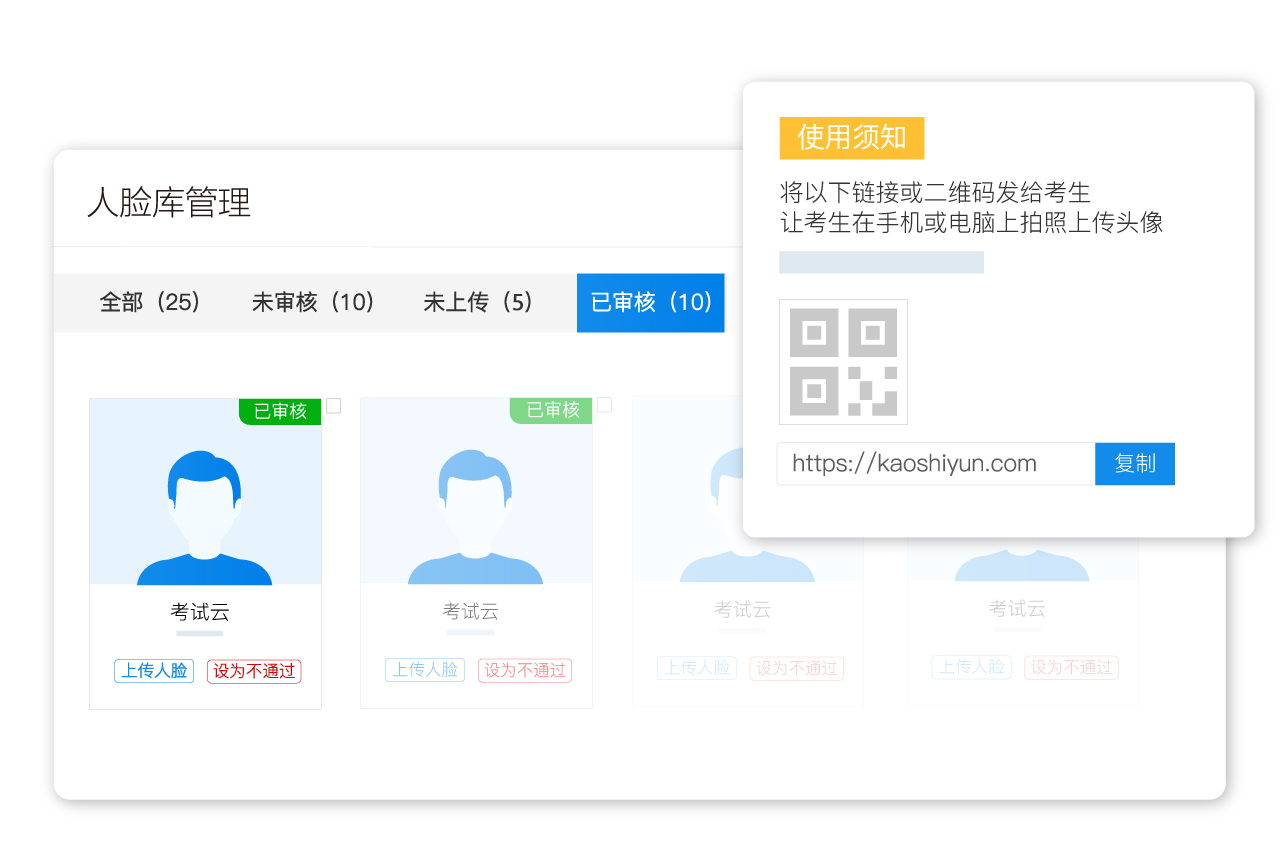Click the second card's light blue avatar
1280x848 pixels.
tap(476, 516)
